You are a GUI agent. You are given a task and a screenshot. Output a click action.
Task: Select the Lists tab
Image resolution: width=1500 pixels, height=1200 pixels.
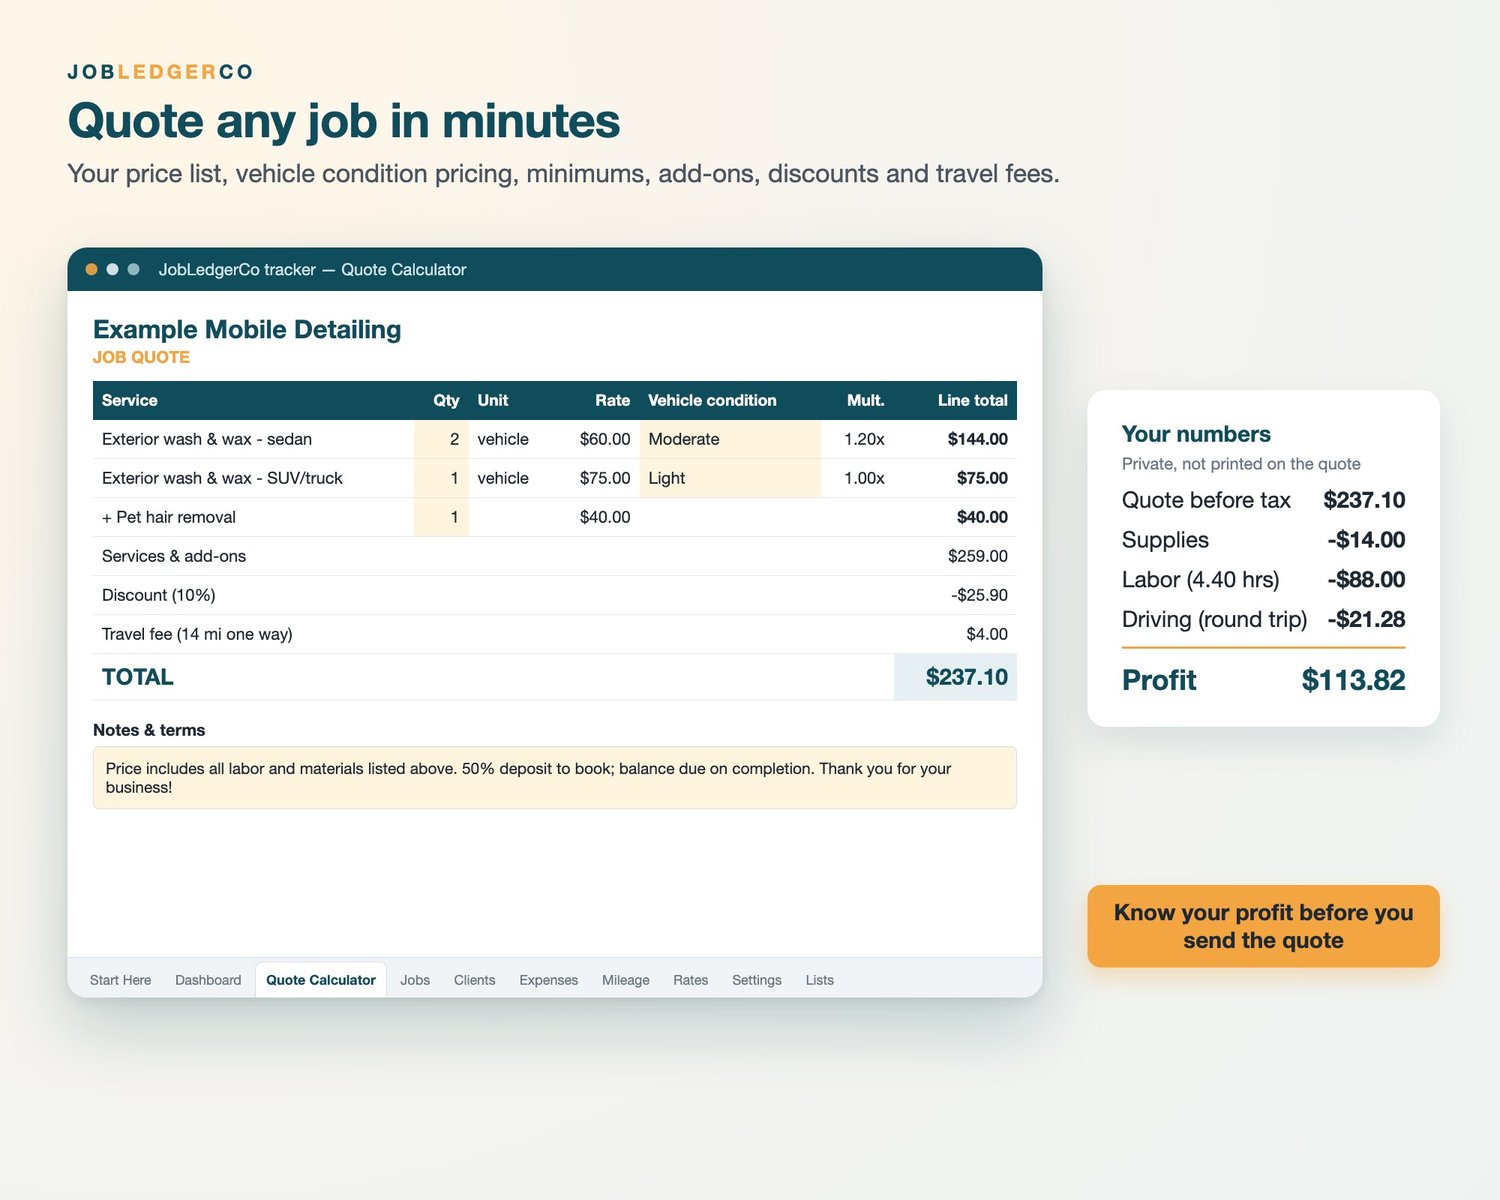pyautogui.click(x=819, y=980)
